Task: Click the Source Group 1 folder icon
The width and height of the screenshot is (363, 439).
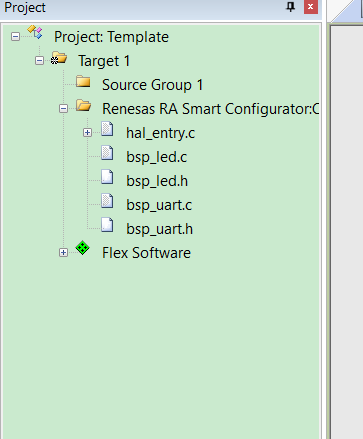Action: pyautogui.click(x=83, y=81)
